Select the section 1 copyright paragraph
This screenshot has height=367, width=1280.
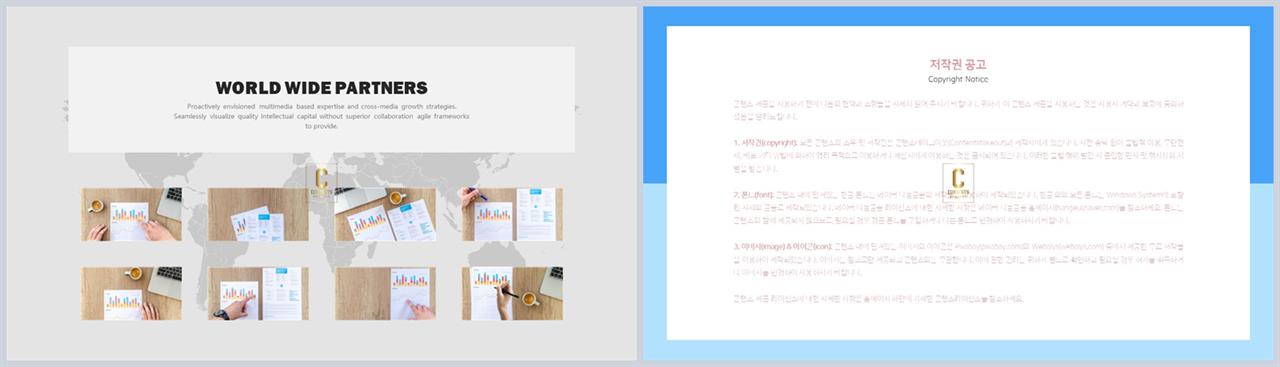click(958, 157)
